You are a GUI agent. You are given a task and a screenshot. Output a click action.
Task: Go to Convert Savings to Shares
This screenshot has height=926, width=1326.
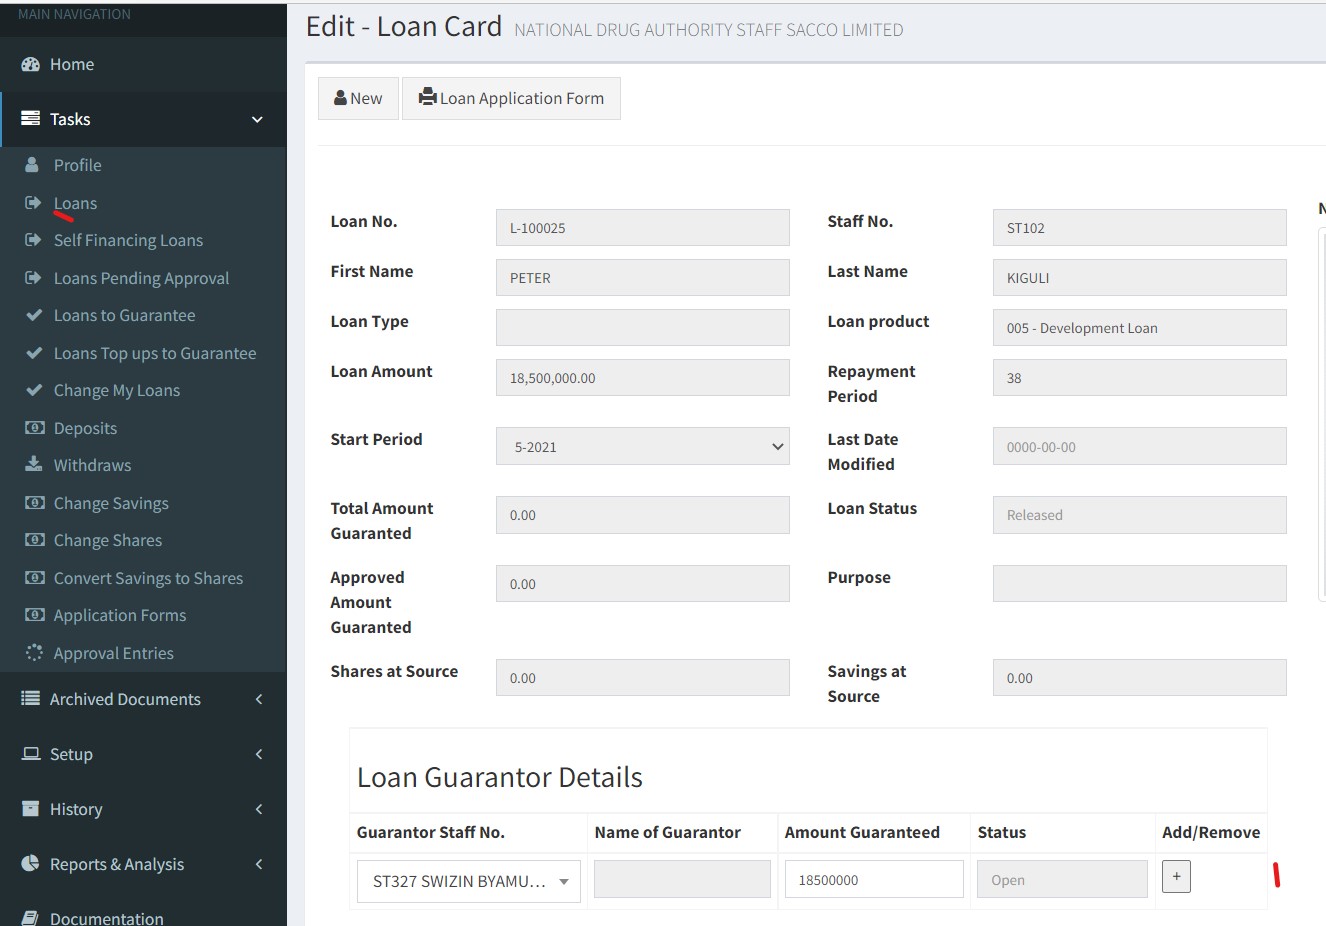(x=148, y=578)
